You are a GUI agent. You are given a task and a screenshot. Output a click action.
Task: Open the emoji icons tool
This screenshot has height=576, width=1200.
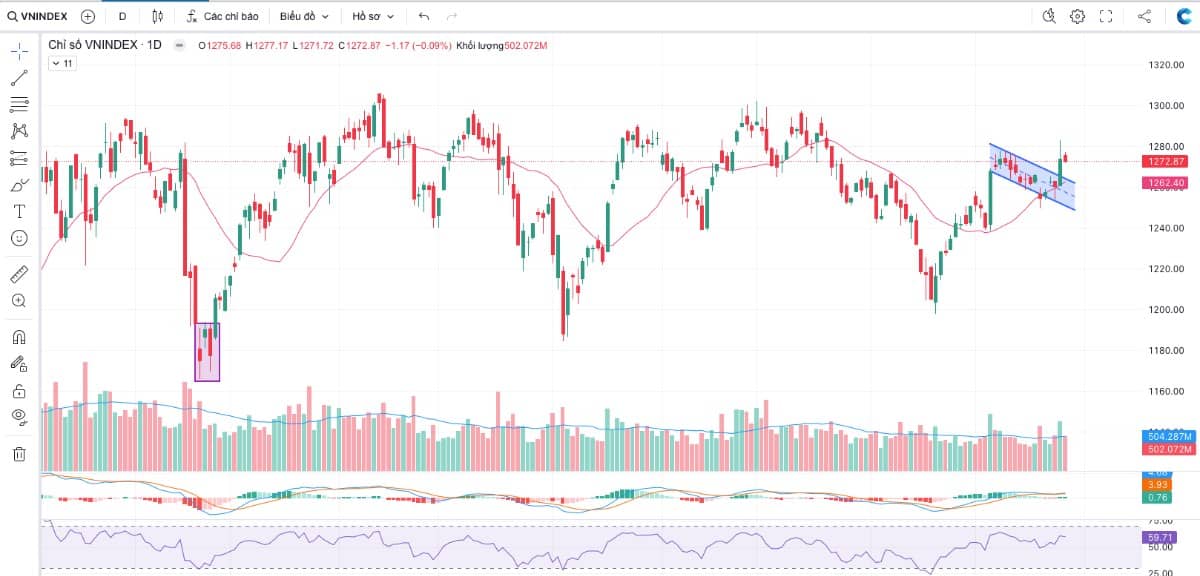point(19,238)
